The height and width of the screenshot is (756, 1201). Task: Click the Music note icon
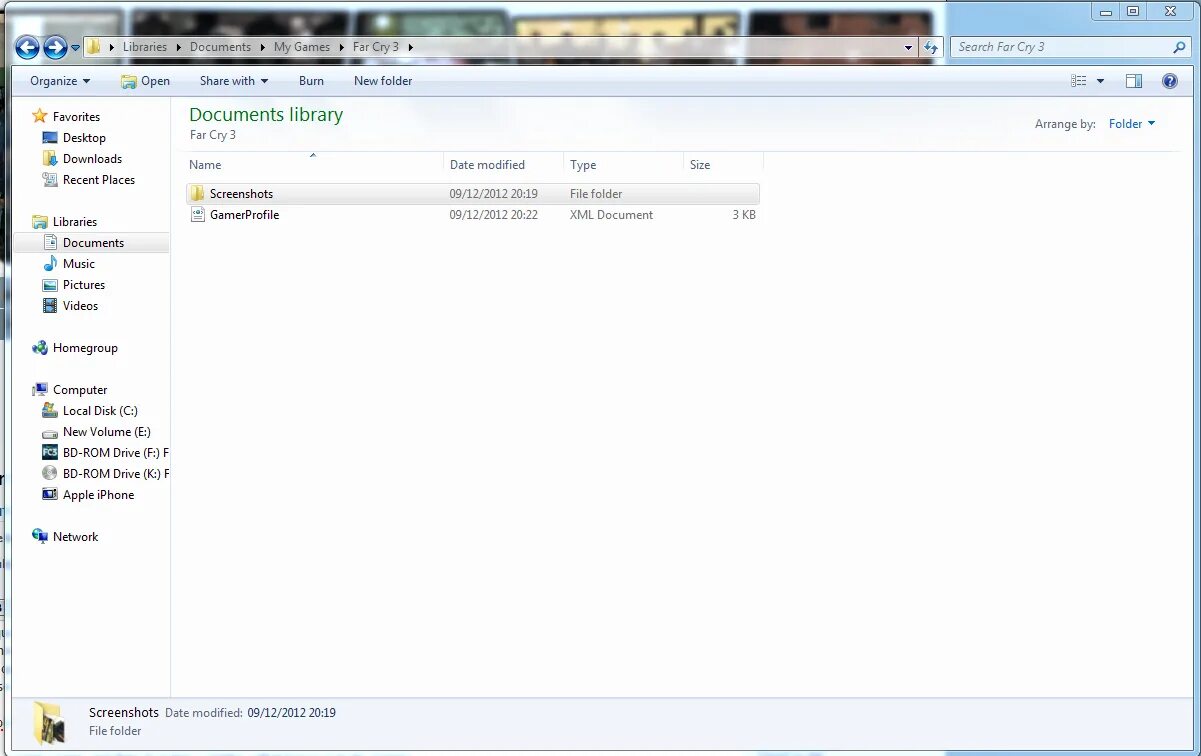pyautogui.click(x=50, y=264)
